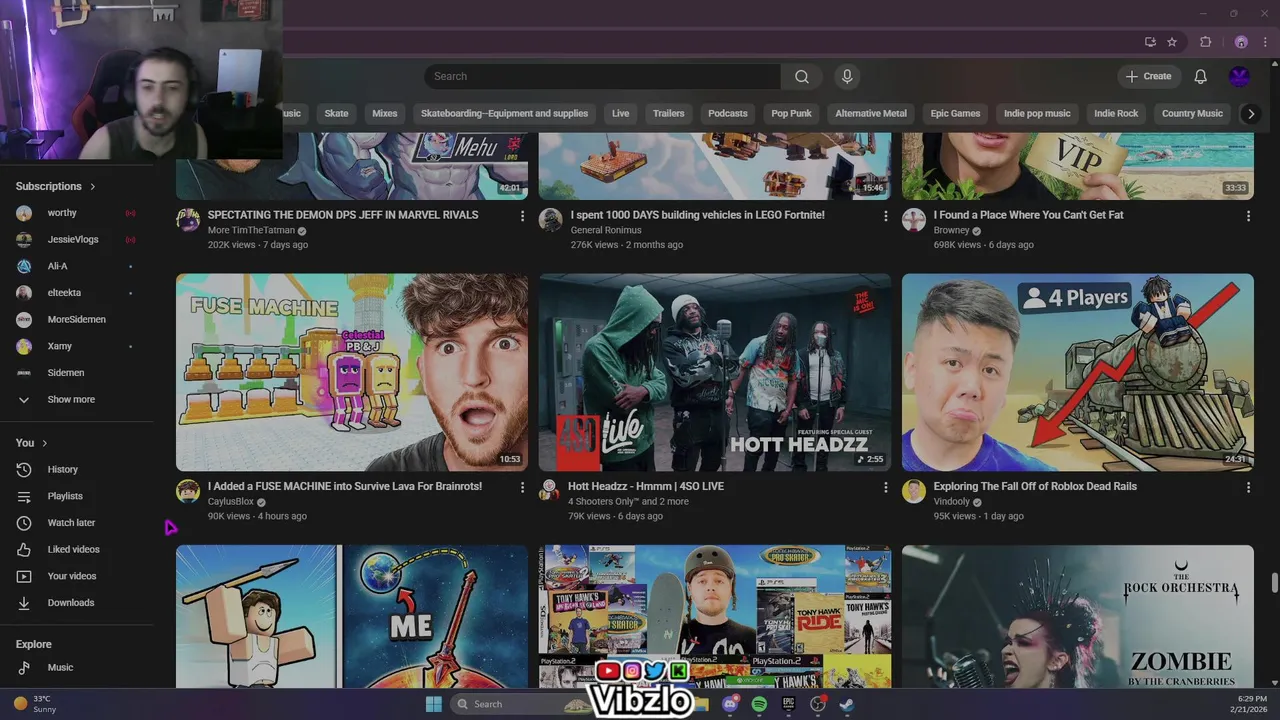
Task: Expand the Subscriptions section chevron
Action: (93, 186)
